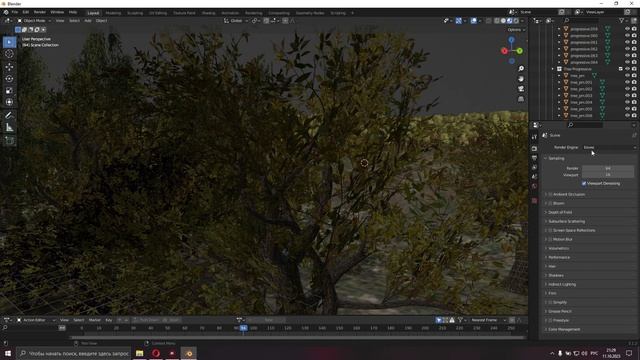Switch perspective/orthographic grid icon
Screen dimensions: 640x360
click(x=521, y=99)
